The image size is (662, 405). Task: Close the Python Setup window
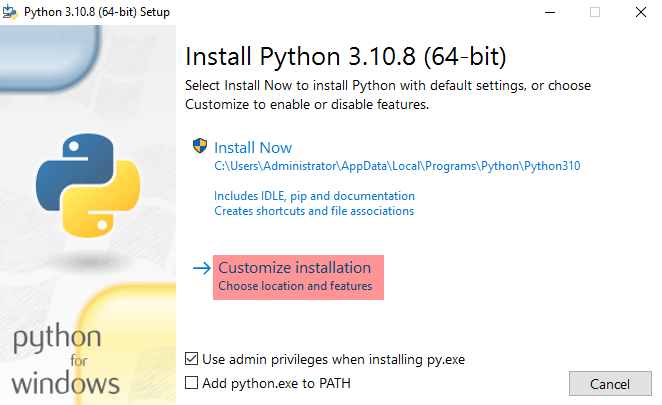pyautogui.click(x=640, y=12)
